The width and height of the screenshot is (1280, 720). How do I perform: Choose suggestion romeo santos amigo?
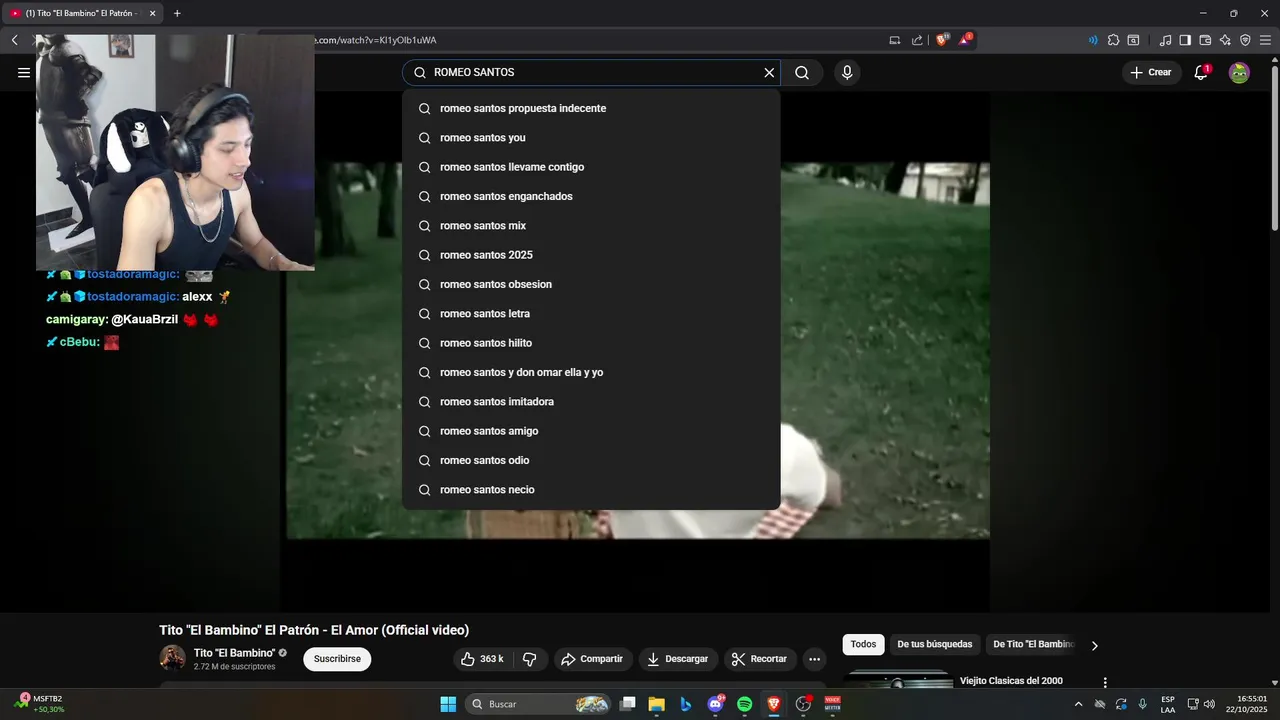click(591, 431)
